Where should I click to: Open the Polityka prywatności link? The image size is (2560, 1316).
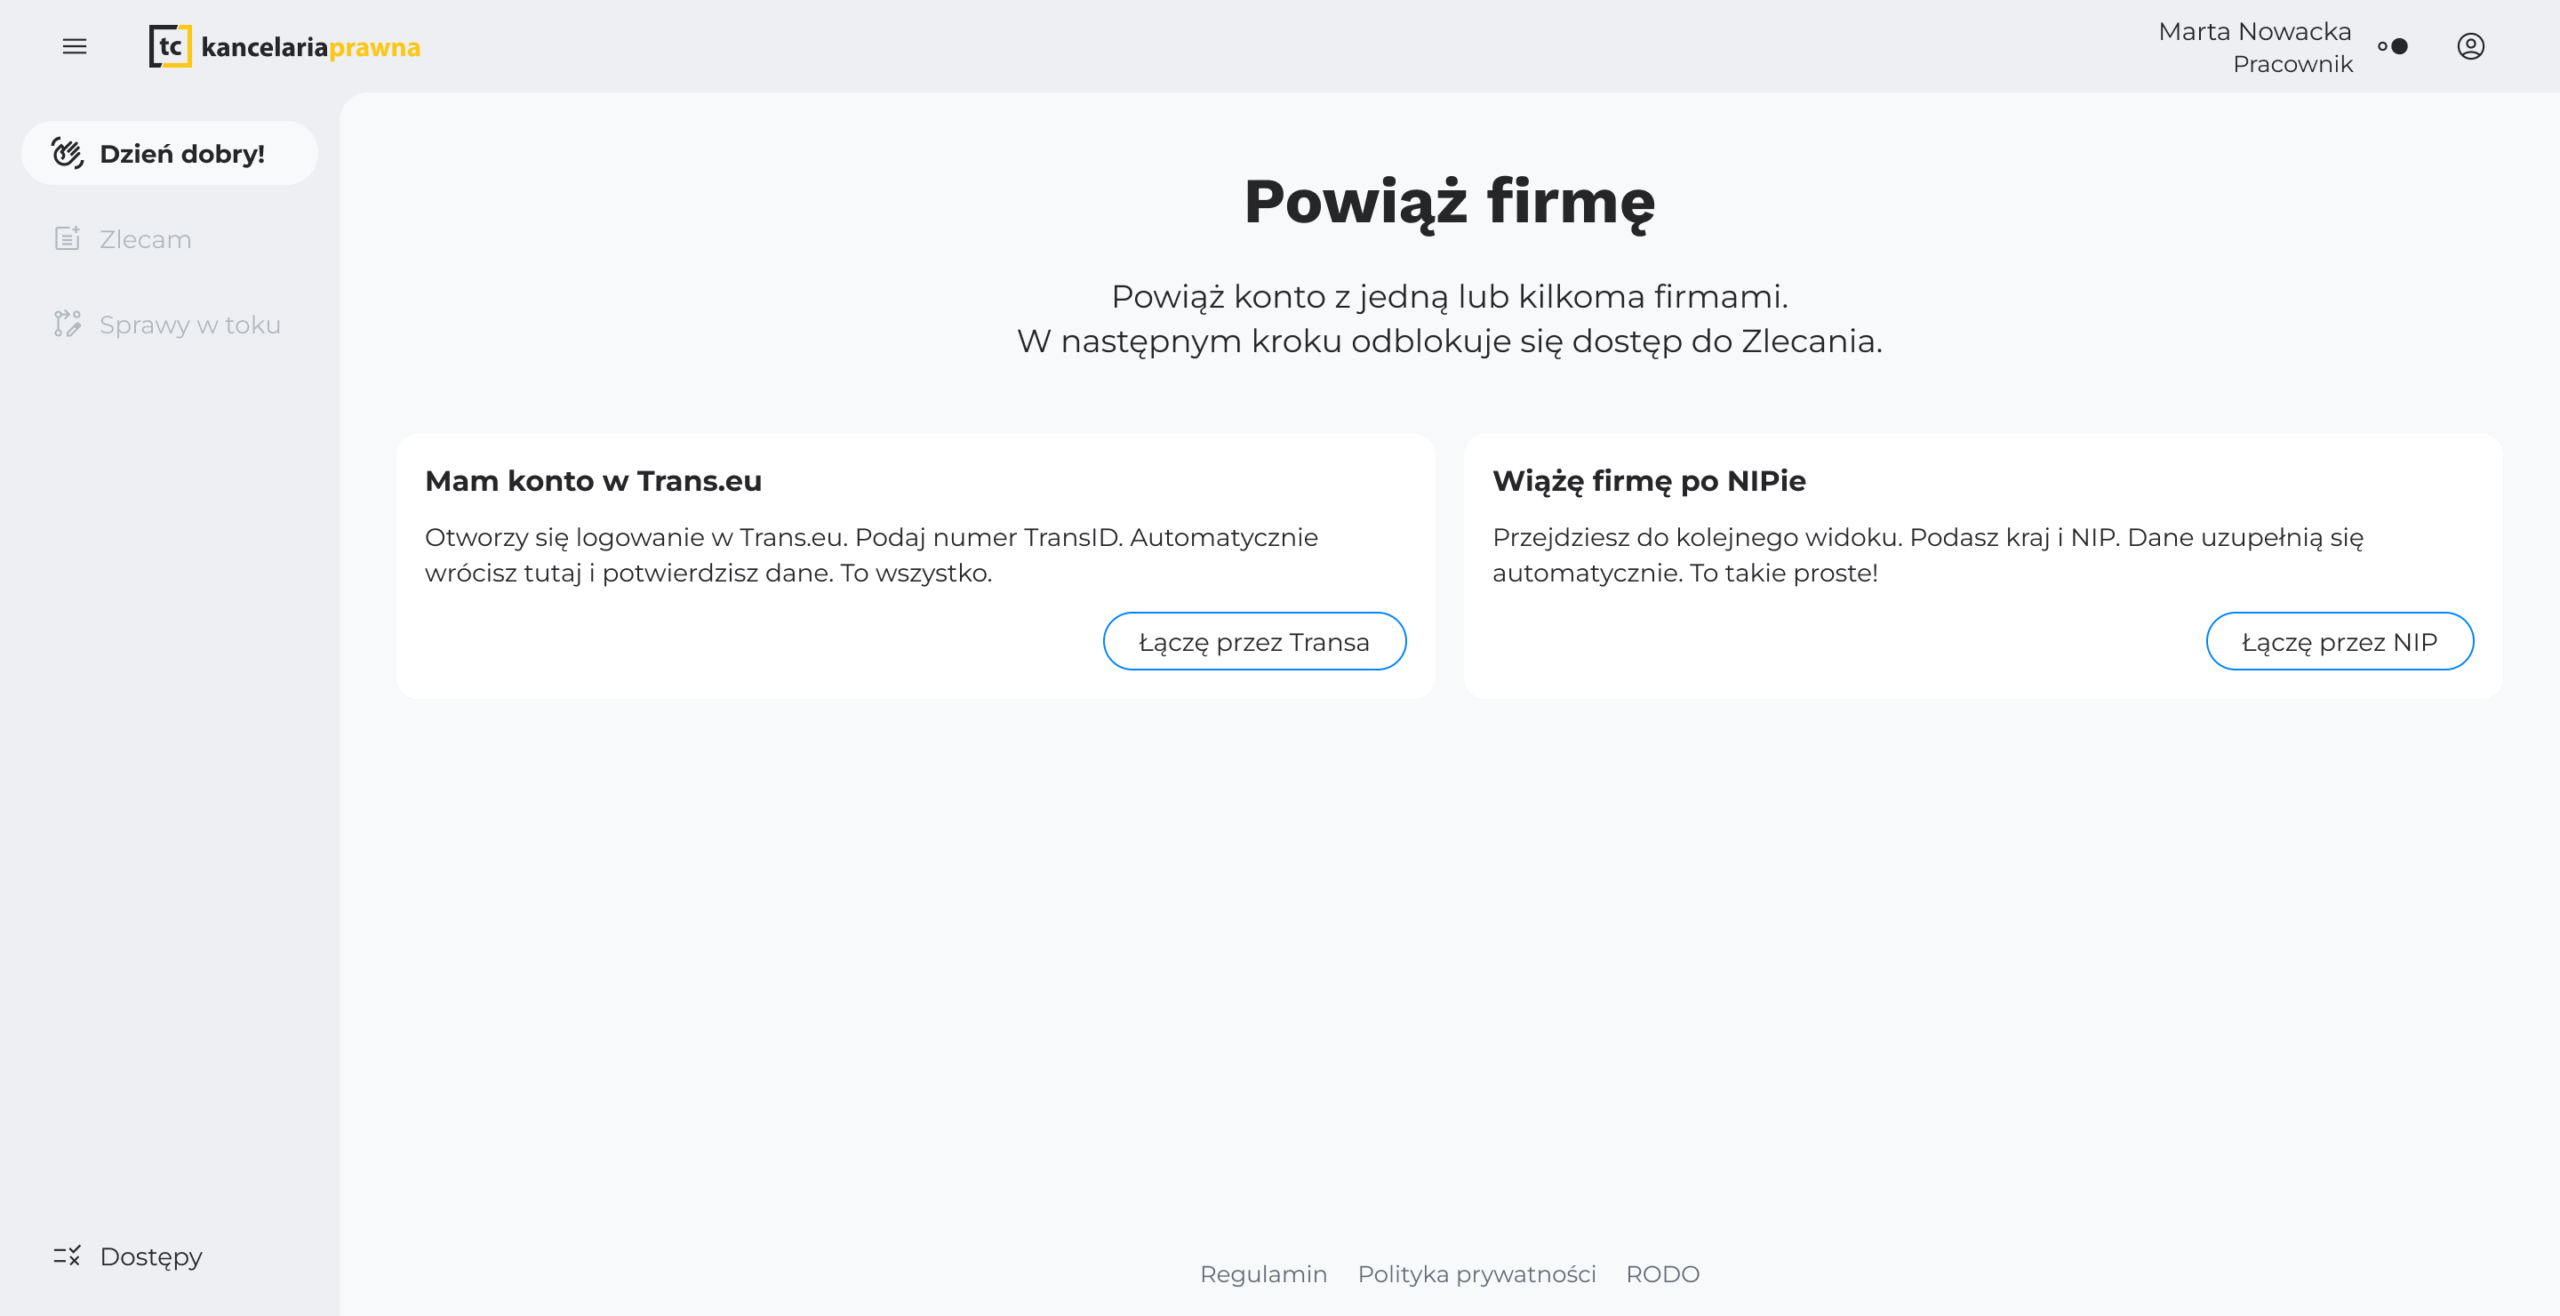[1476, 1274]
